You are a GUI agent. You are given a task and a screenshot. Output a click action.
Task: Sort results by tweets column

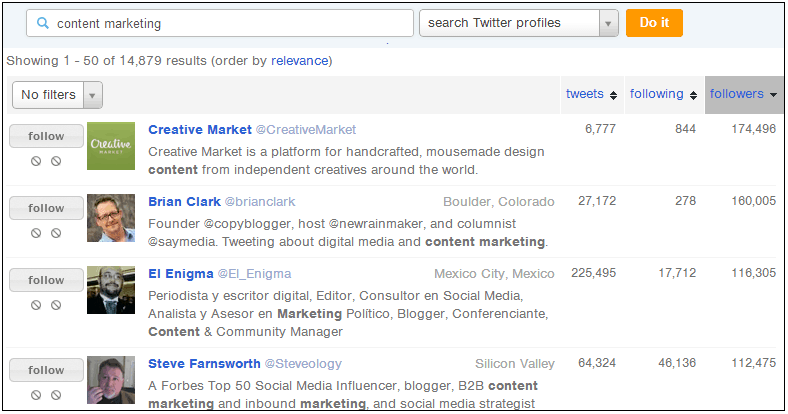[x=592, y=94]
